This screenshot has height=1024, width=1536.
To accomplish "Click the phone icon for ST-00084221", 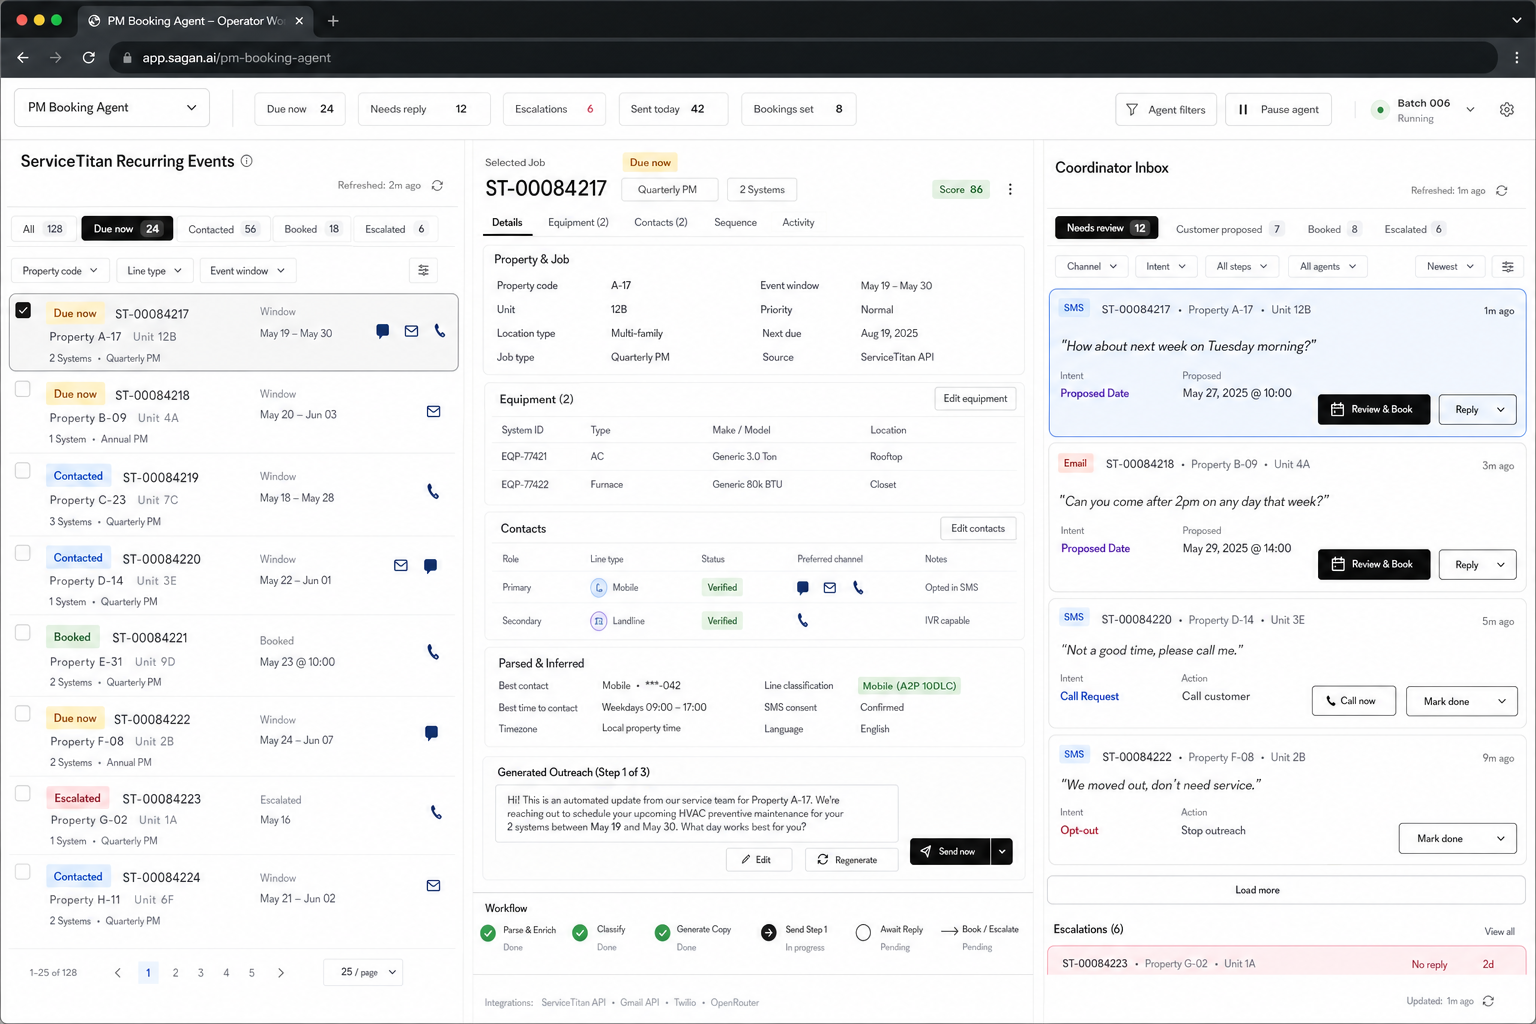I will [433, 652].
